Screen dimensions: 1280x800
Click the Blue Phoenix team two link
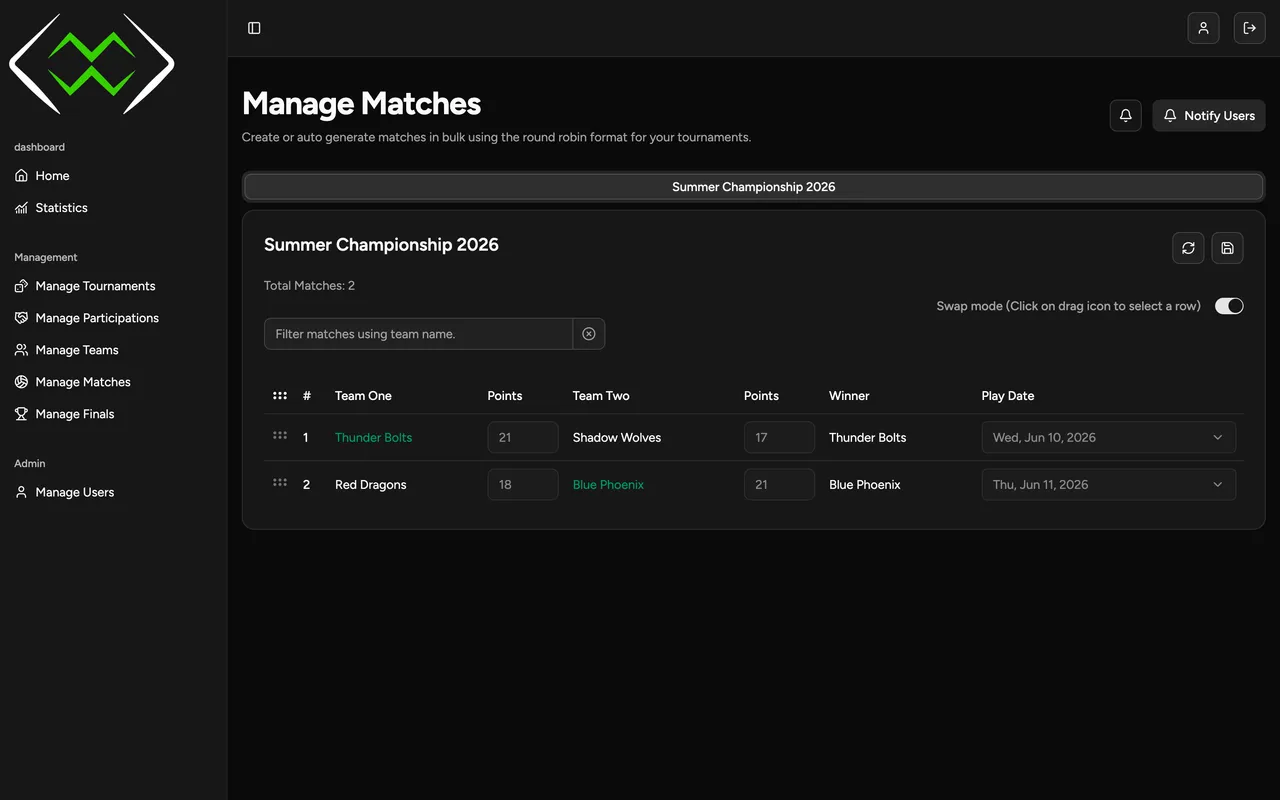pyautogui.click(x=608, y=484)
